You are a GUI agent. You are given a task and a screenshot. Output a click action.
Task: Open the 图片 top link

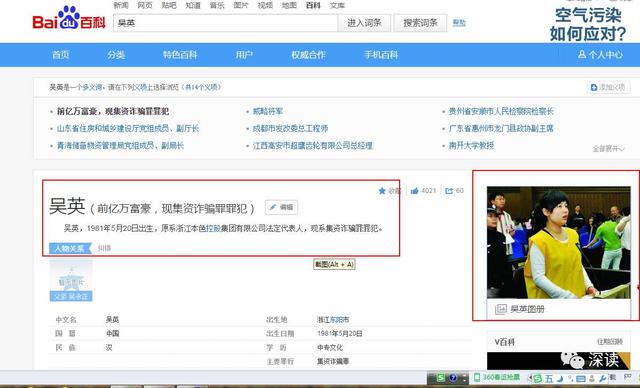click(x=241, y=5)
